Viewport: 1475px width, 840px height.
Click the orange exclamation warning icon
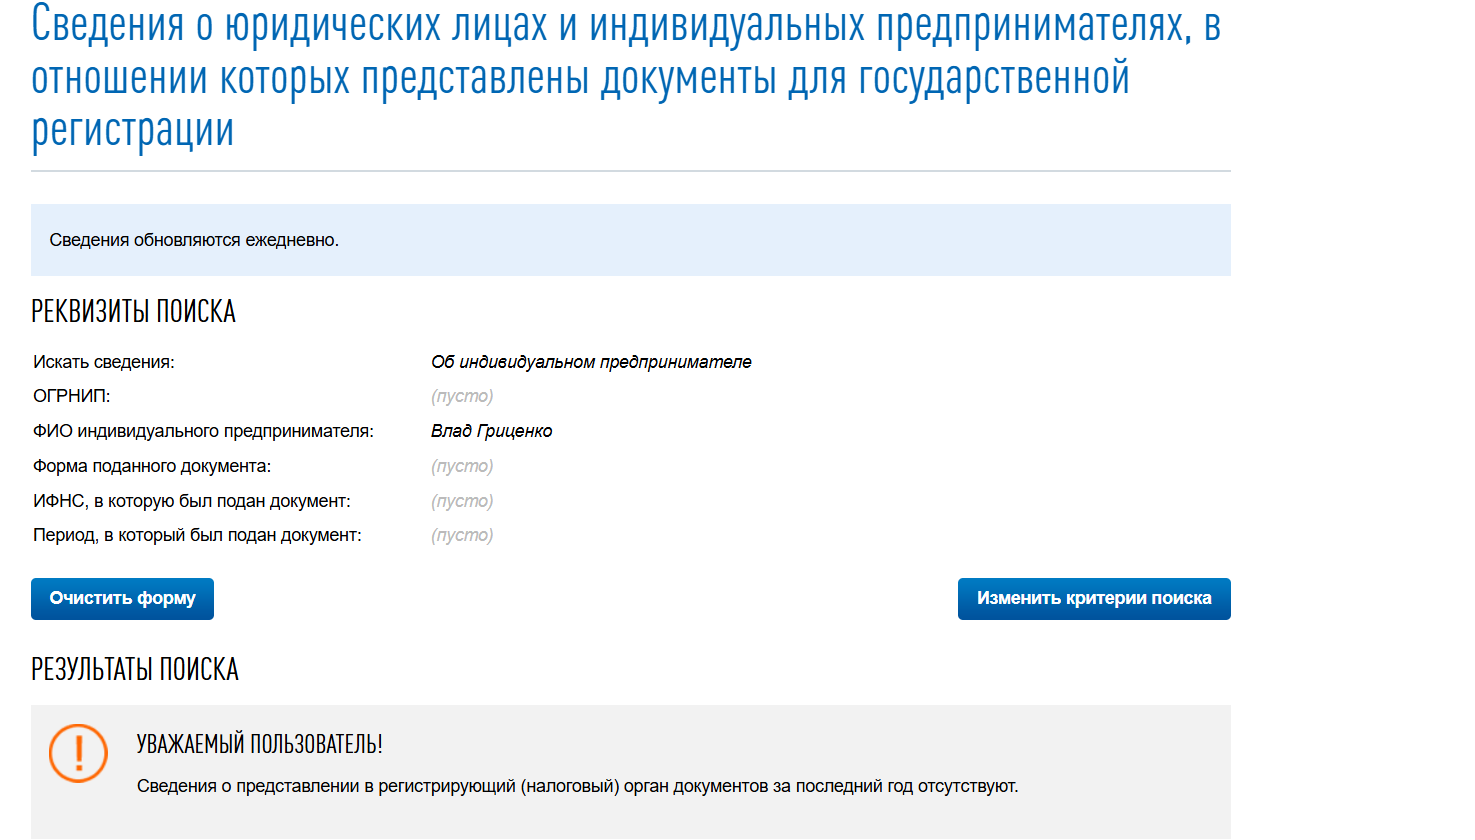tap(78, 753)
